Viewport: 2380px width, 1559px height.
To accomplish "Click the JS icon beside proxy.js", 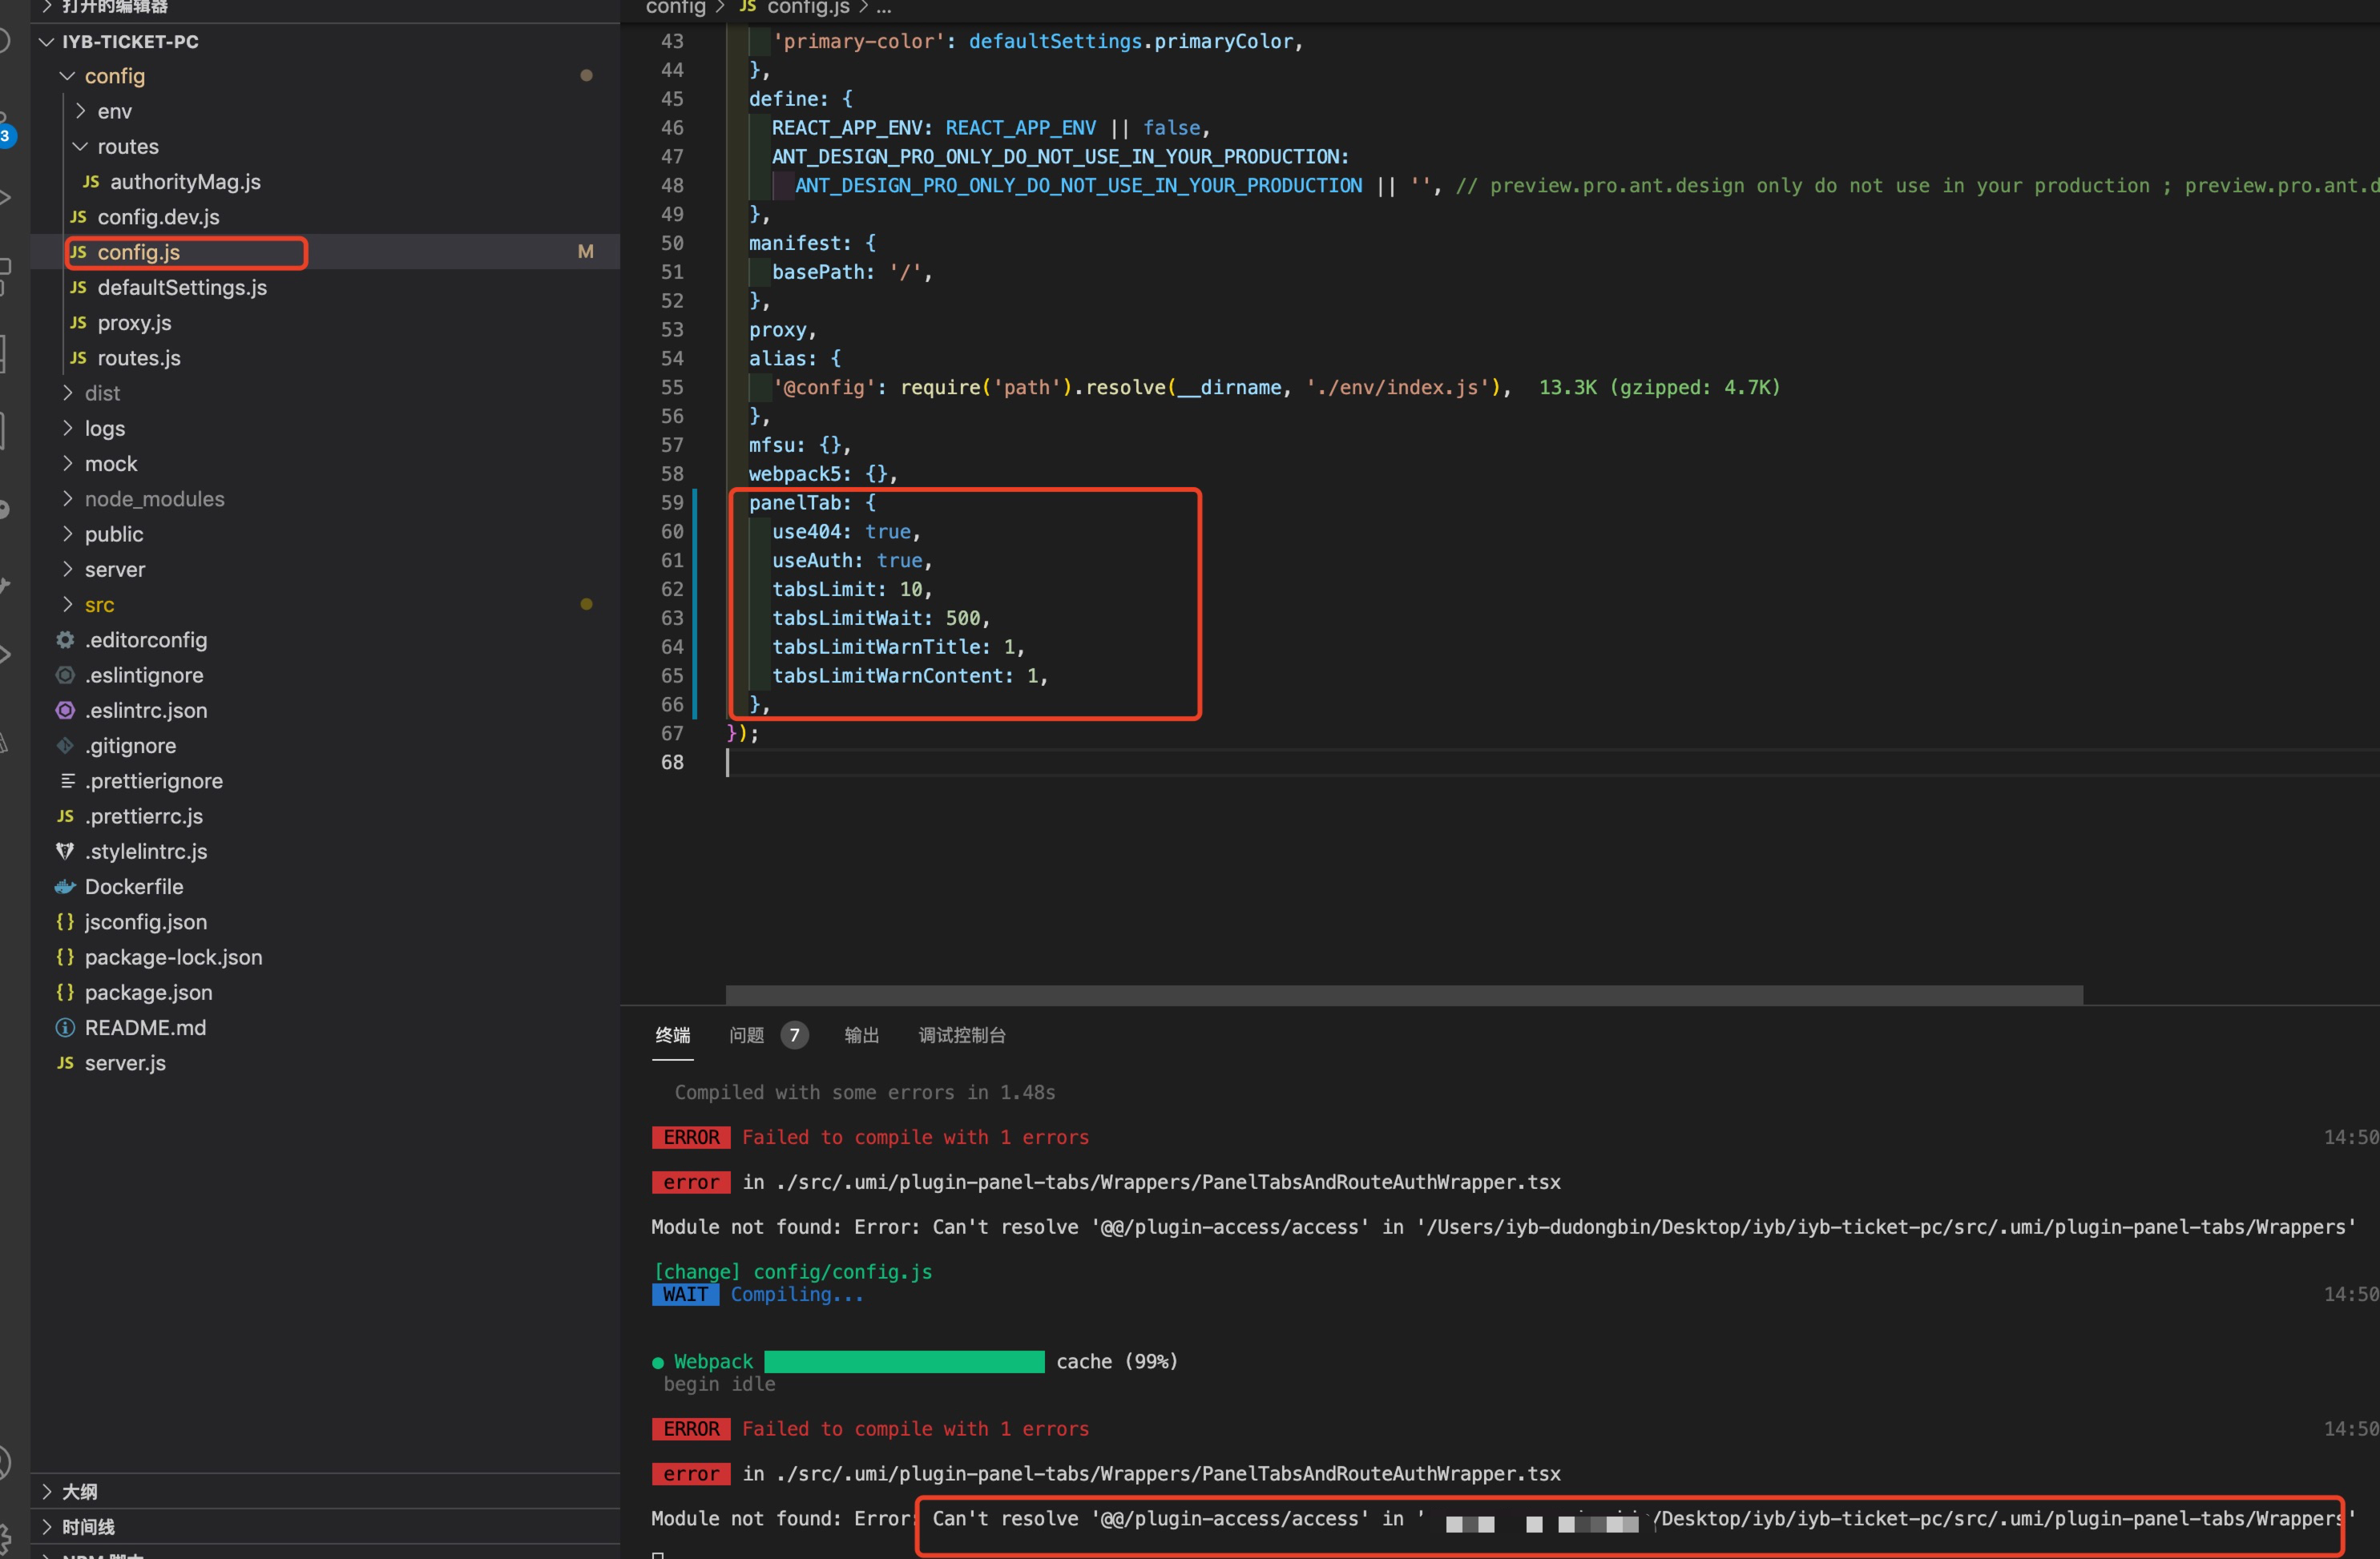I will pos(78,322).
